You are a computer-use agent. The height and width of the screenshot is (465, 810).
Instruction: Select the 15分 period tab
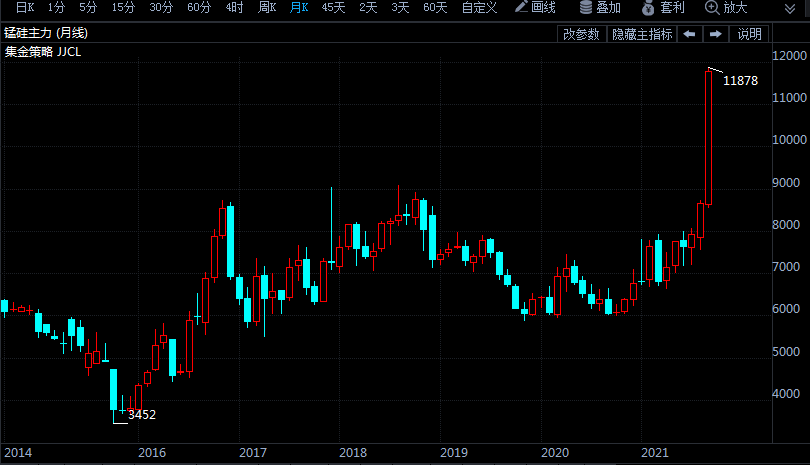pyautogui.click(x=123, y=7)
